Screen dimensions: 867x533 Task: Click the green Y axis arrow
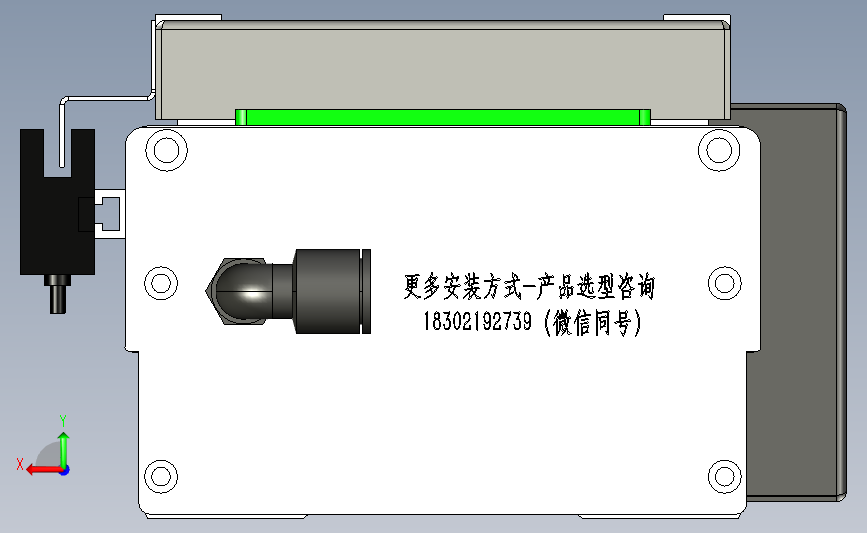click(x=64, y=449)
